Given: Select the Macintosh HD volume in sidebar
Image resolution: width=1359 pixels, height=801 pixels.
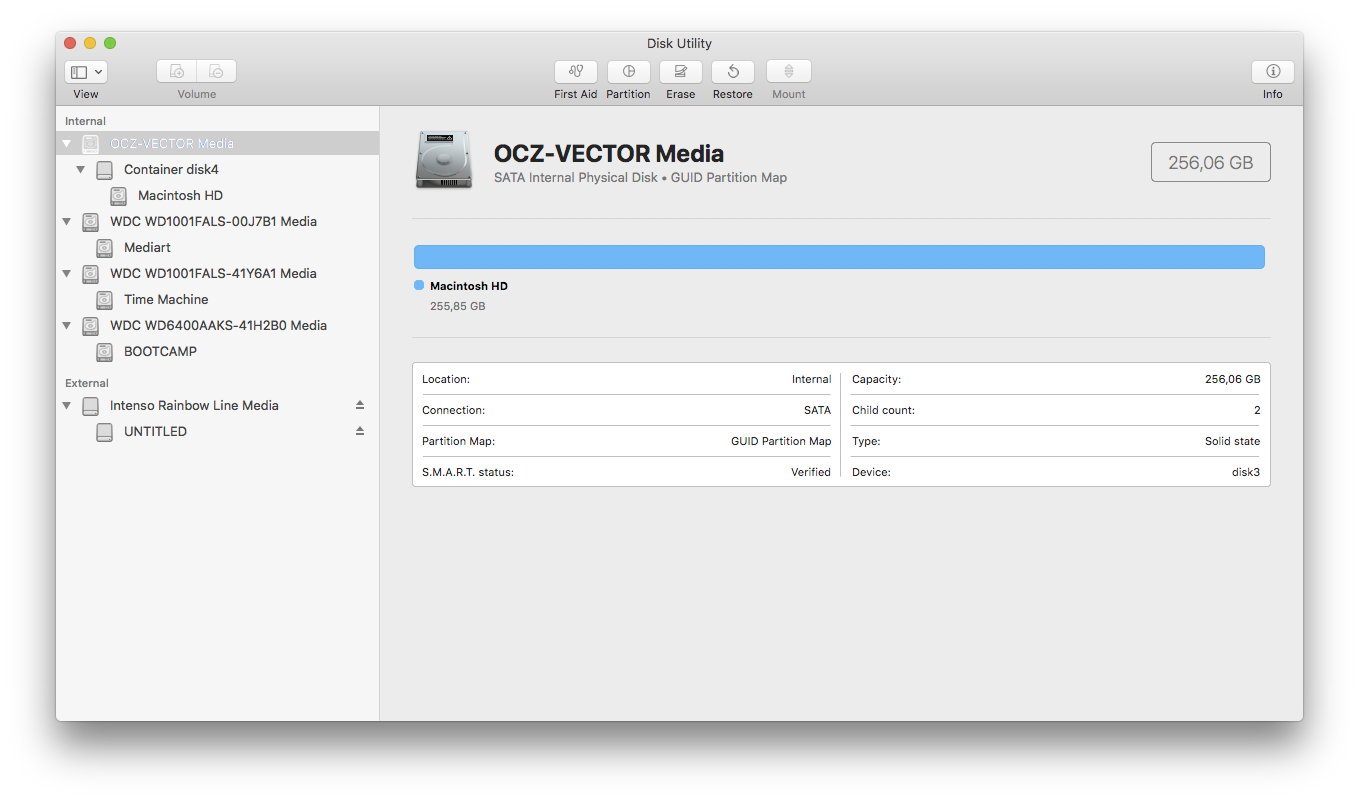Looking at the screenshot, I should [218, 195].
